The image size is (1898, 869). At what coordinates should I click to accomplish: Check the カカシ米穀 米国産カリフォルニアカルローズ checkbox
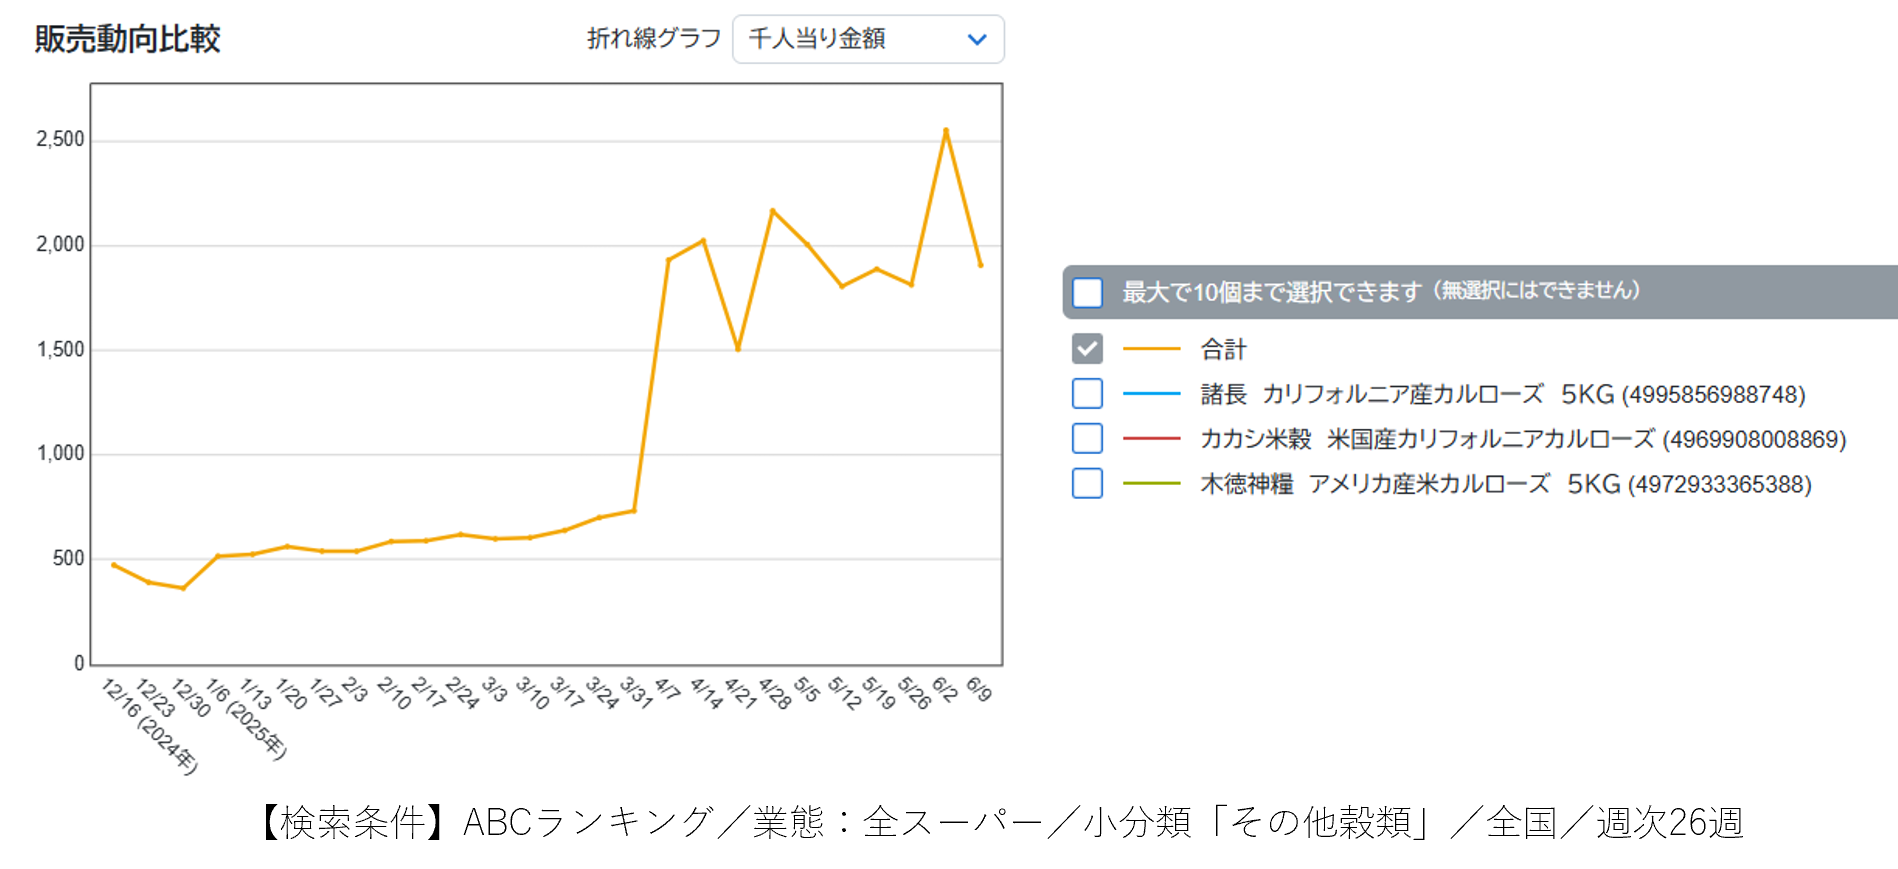[x=1087, y=438]
